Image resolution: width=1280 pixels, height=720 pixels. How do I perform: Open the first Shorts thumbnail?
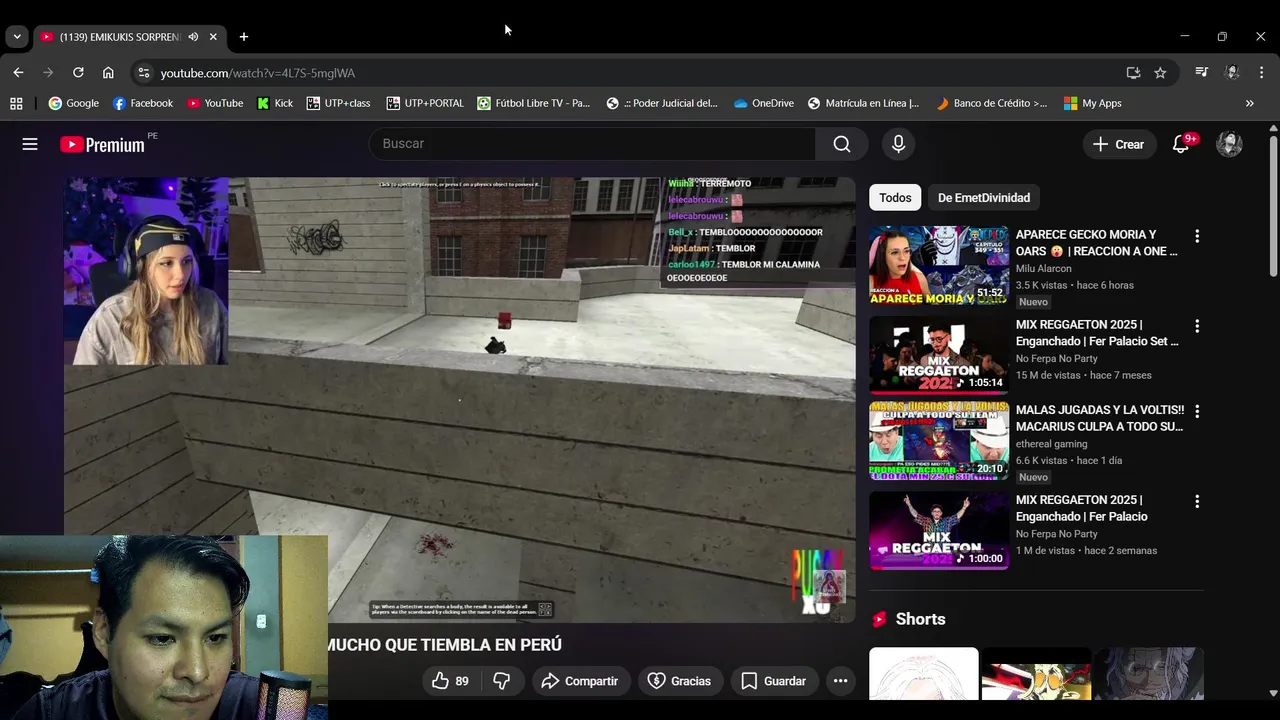pos(923,674)
